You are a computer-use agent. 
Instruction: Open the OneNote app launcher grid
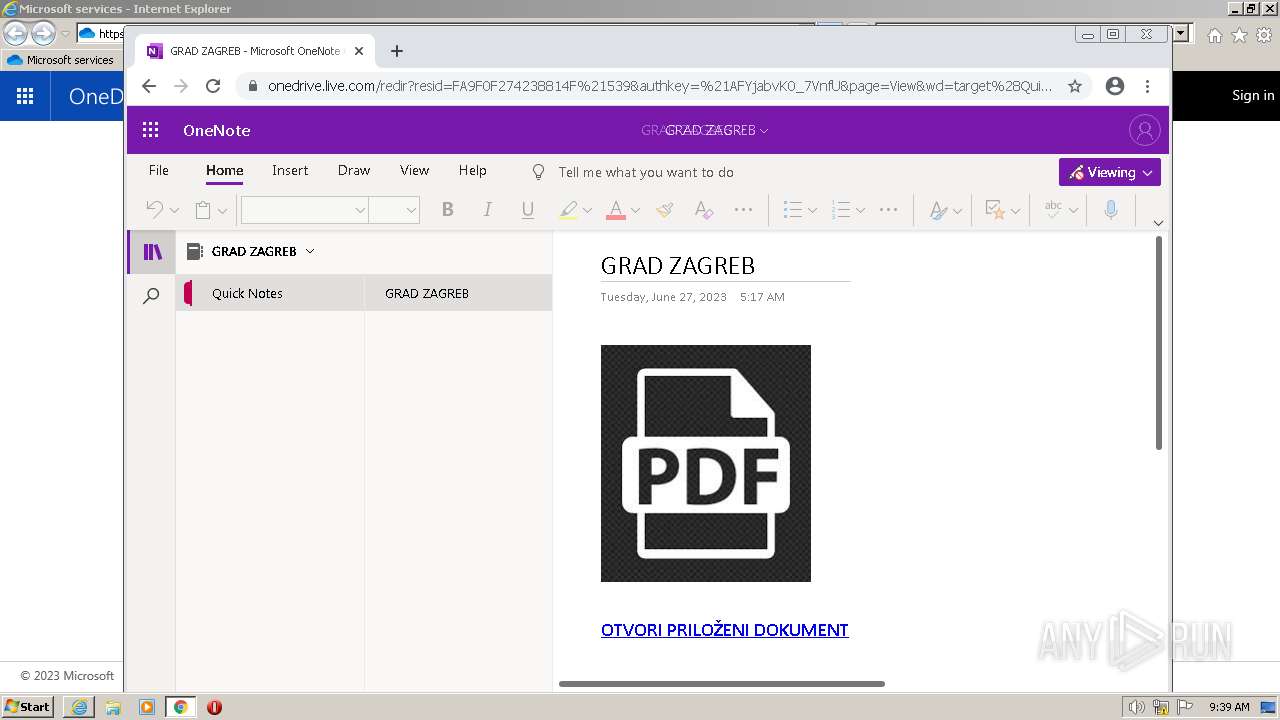point(151,130)
